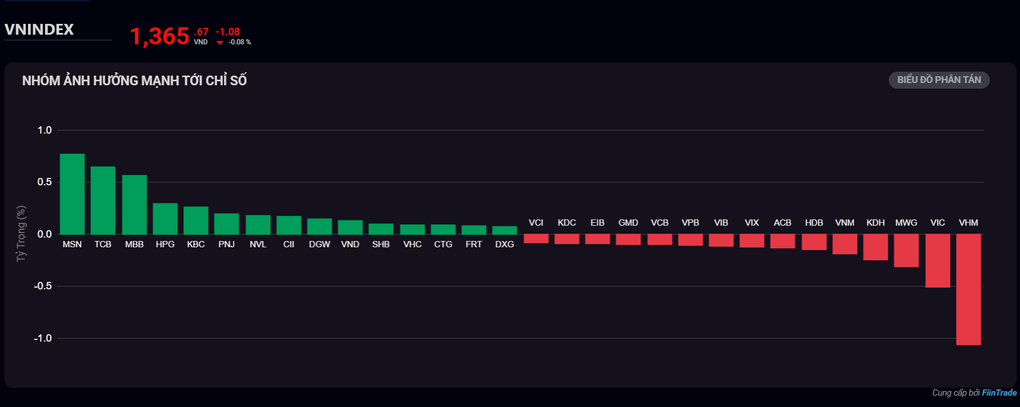Screen dimensions: 1020x407
Task: Select the green FRT bar
Action: click(474, 230)
